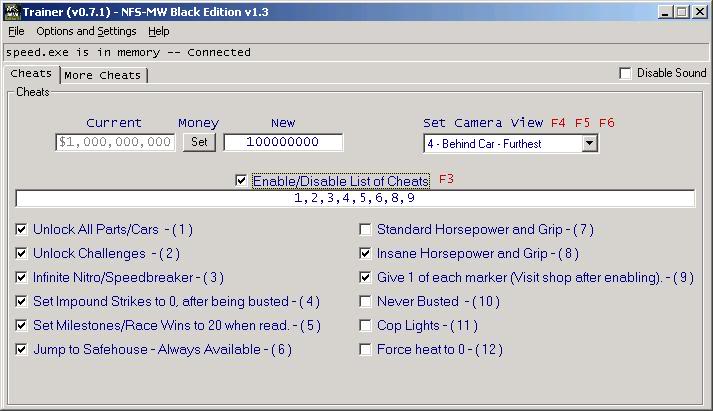Click the cheat list field 1,2,3,4,5,6,8,9
713x411 pixels.
pos(355,198)
